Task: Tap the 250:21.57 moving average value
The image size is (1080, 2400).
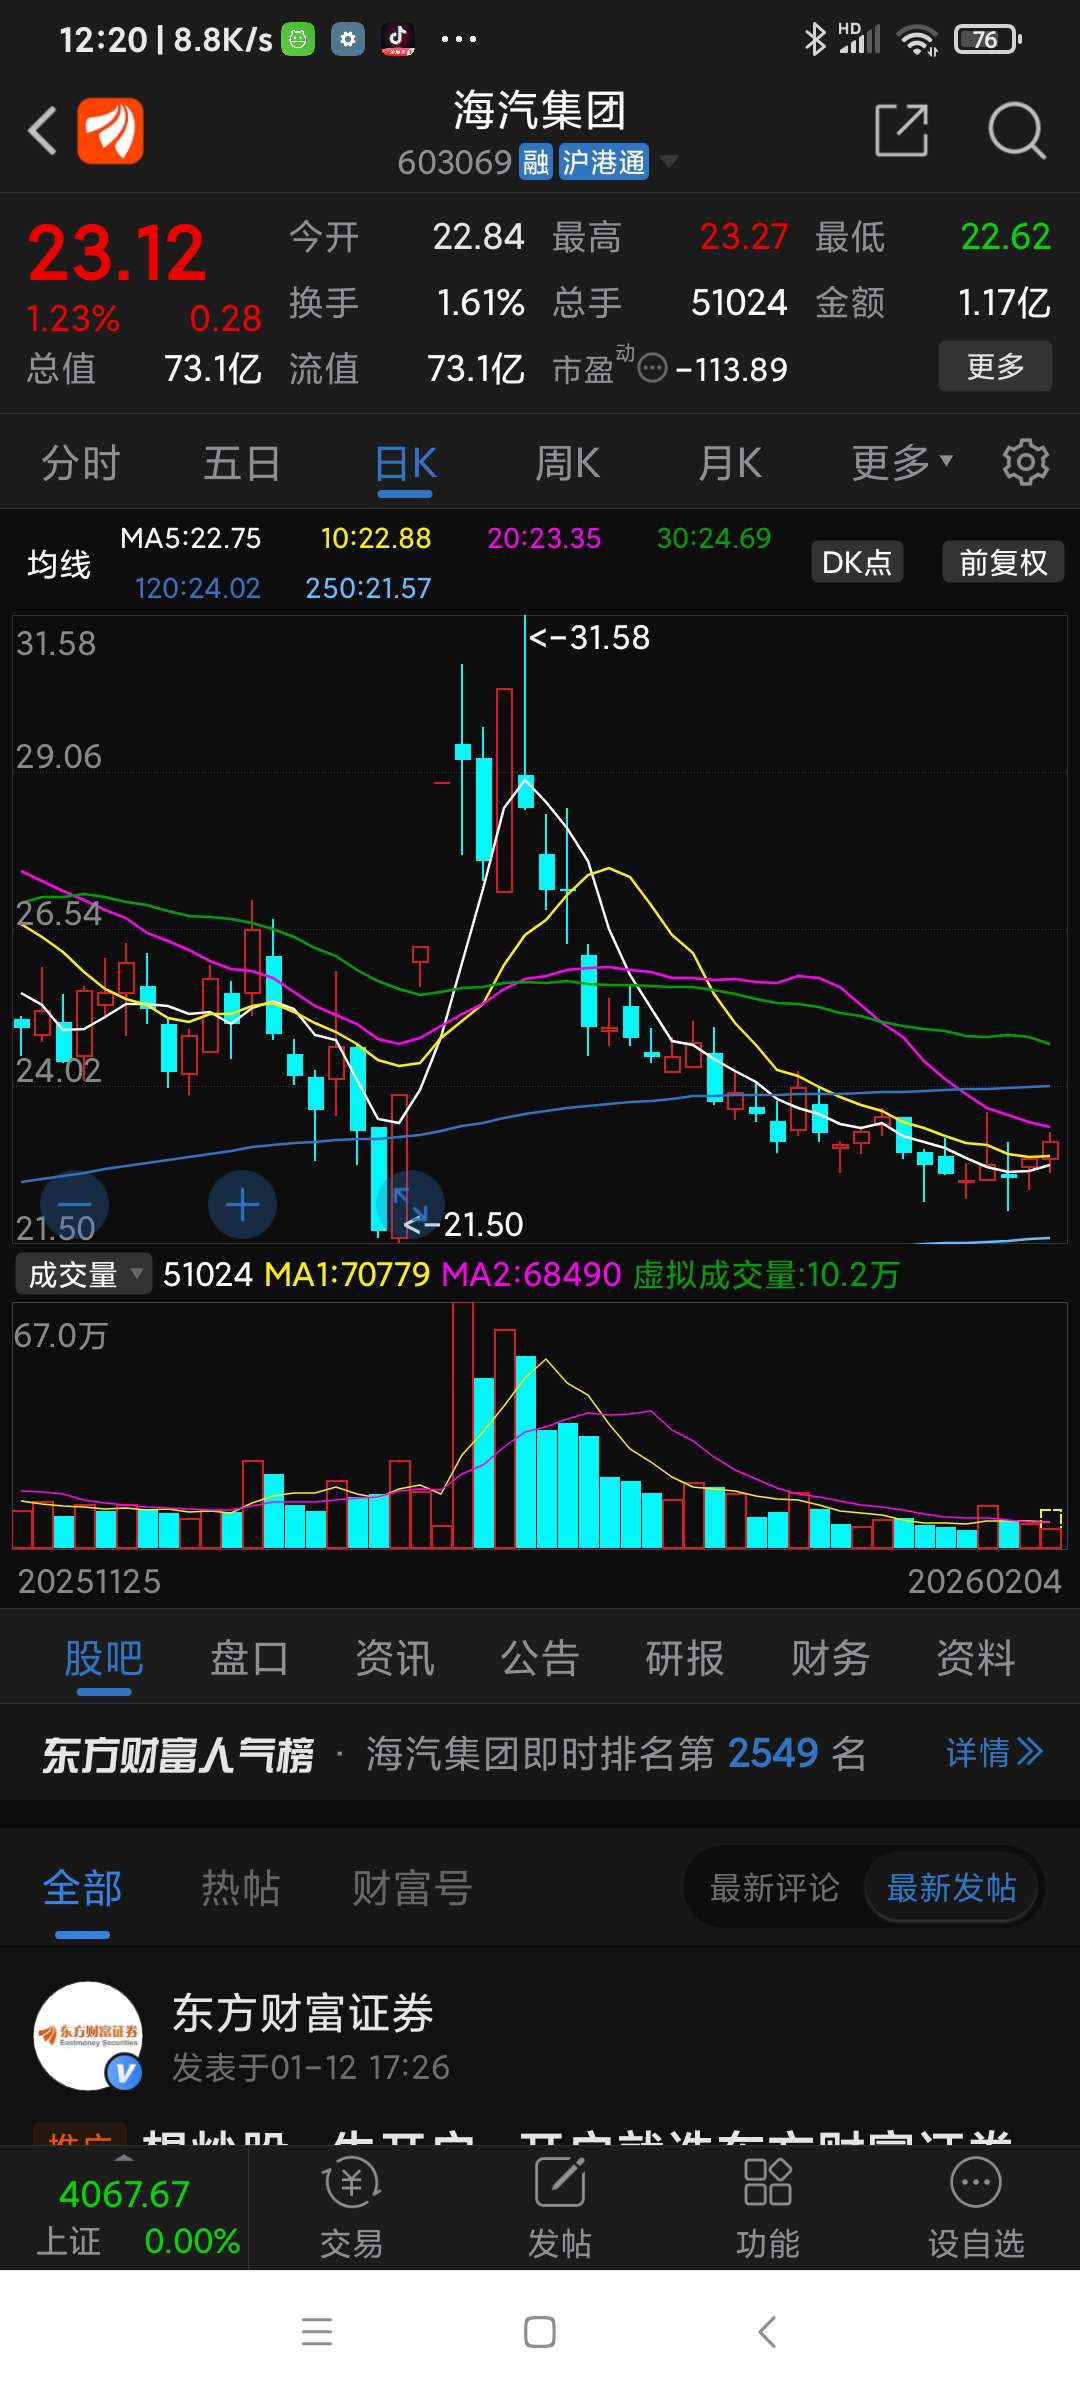Action: [x=368, y=588]
